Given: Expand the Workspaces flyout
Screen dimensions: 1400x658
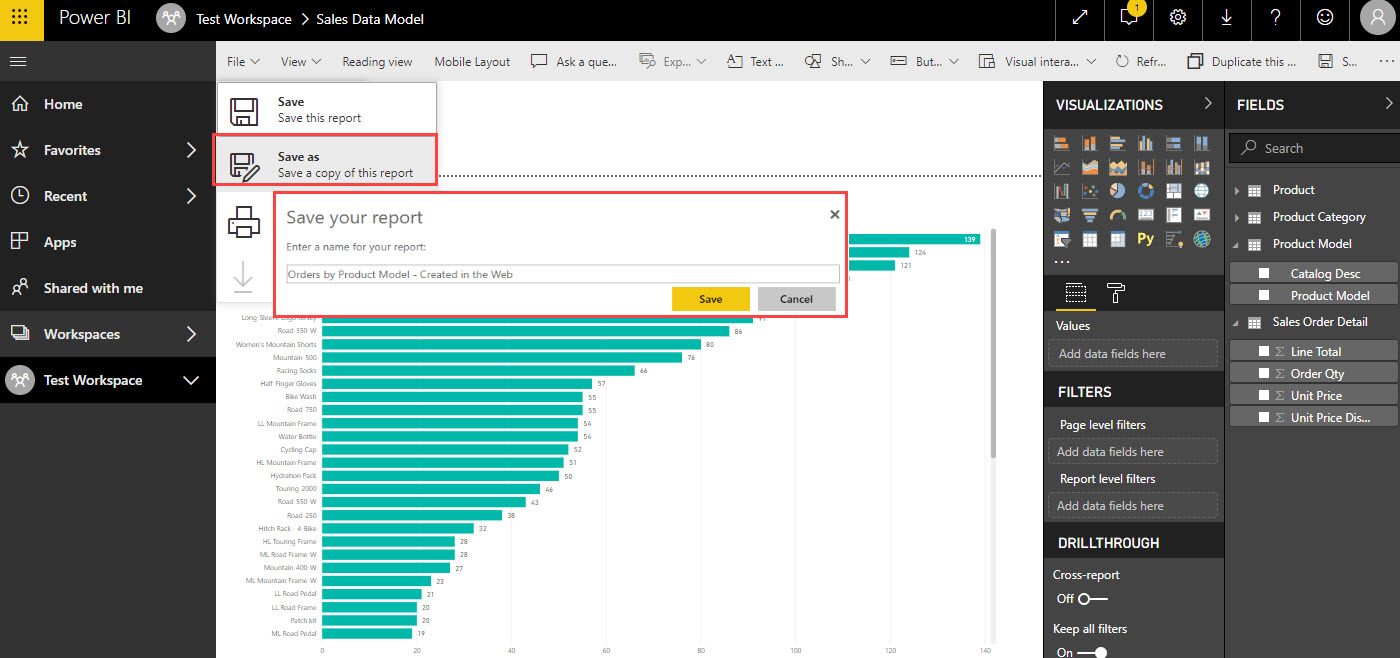Looking at the screenshot, I should [192, 334].
